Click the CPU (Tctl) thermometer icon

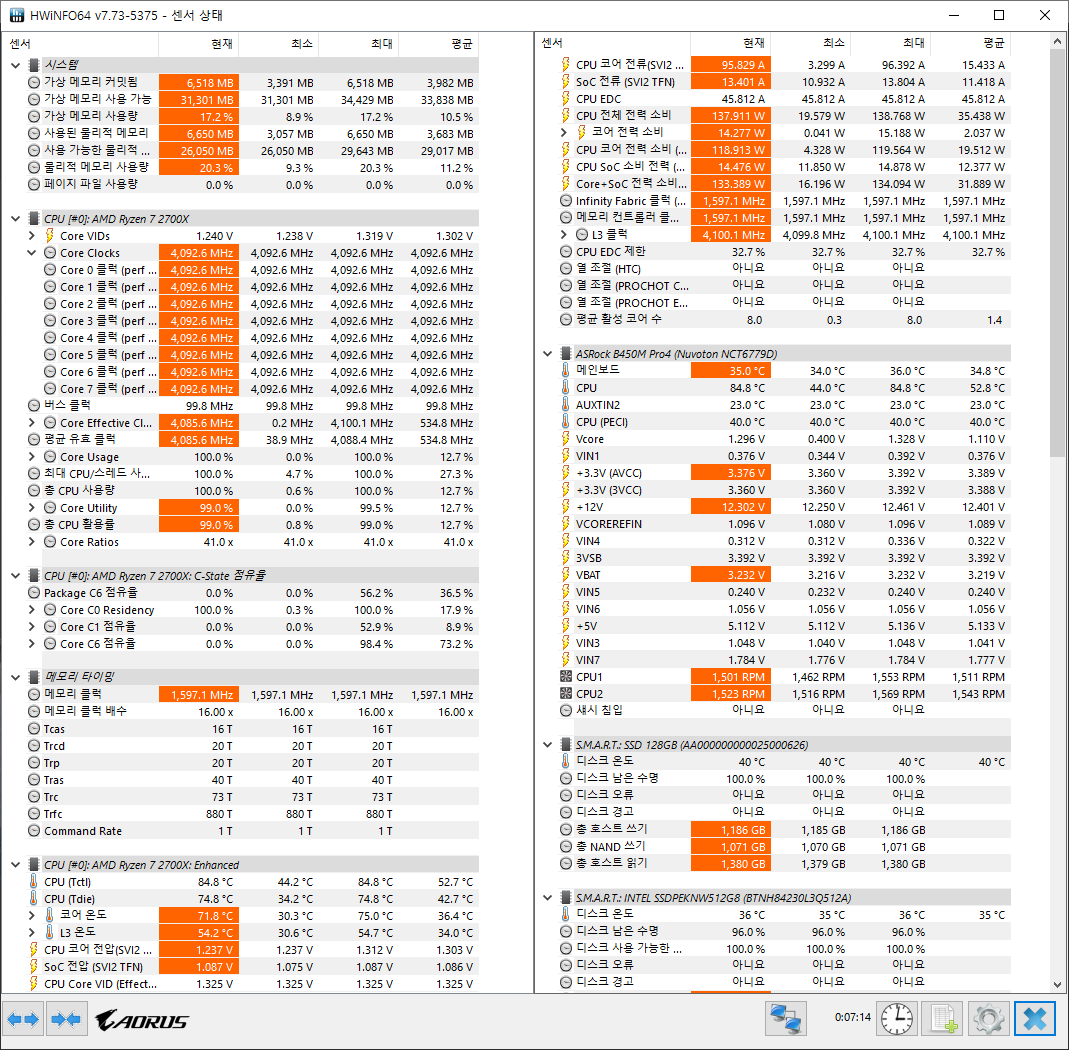tap(33, 882)
